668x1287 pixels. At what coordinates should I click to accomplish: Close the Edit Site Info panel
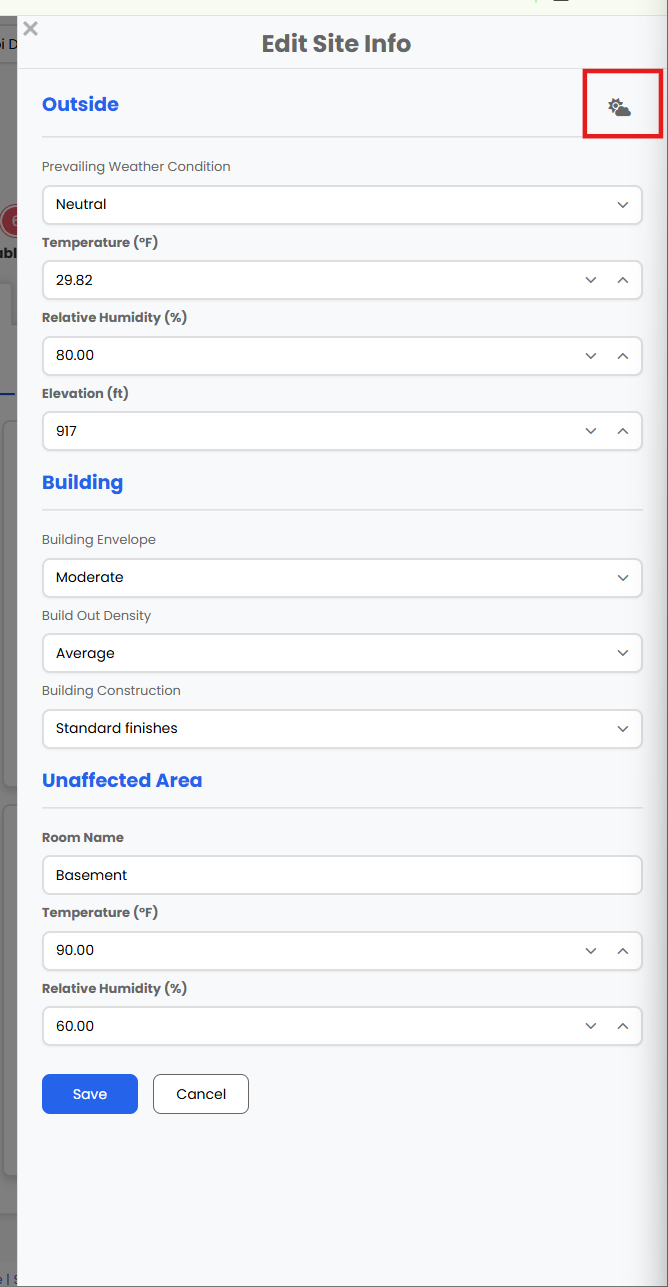pyautogui.click(x=30, y=29)
